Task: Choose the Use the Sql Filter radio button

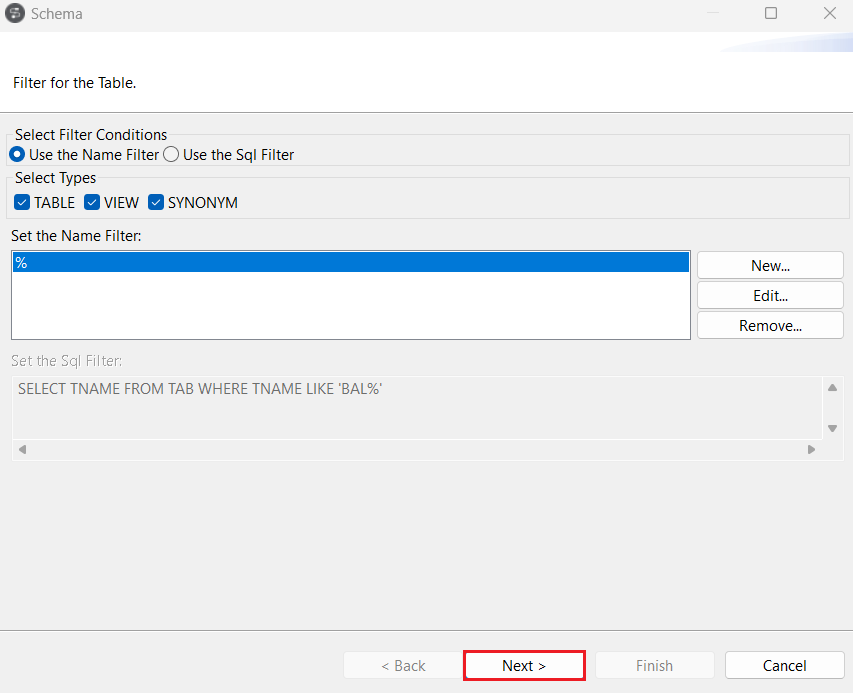Action: pyautogui.click(x=171, y=155)
